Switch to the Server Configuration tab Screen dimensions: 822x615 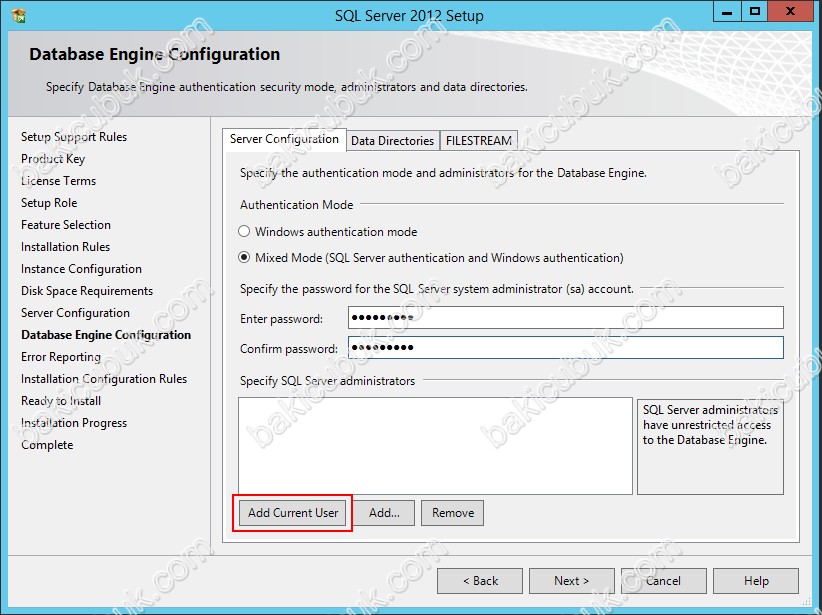point(284,139)
